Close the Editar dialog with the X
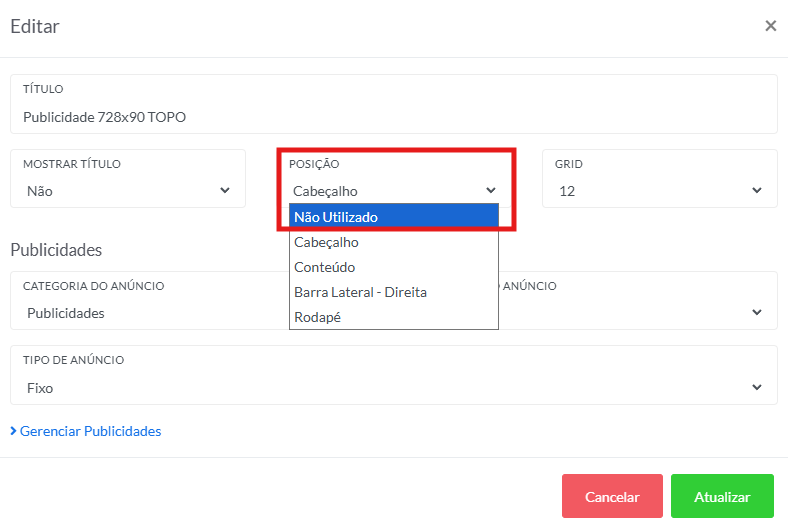The width and height of the screenshot is (788, 523). pos(770,26)
